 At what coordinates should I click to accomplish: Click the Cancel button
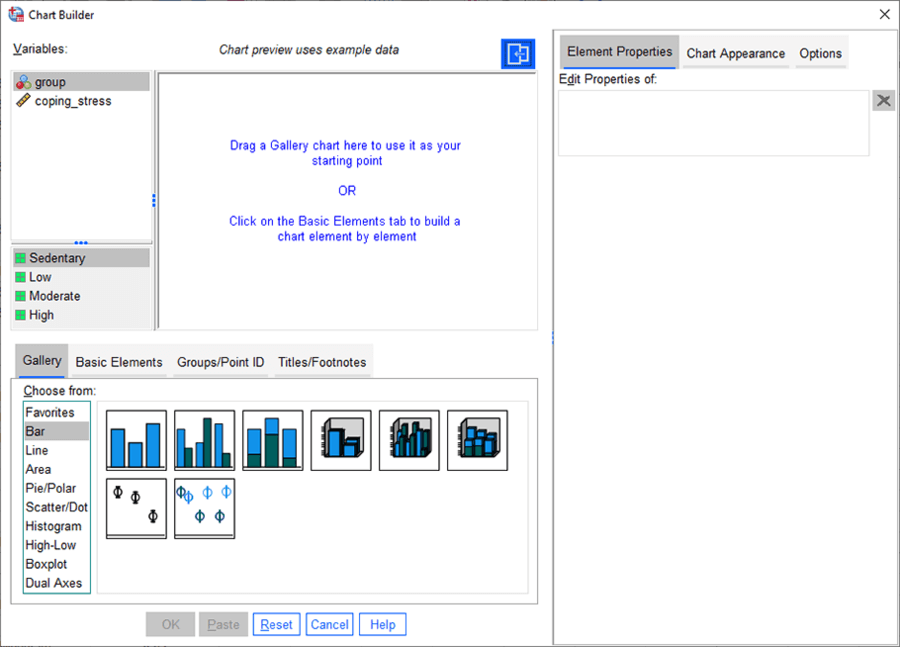pyautogui.click(x=329, y=624)
